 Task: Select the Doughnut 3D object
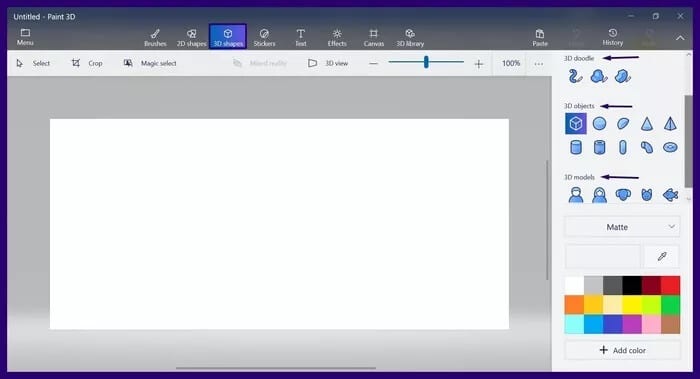[670, 147]
